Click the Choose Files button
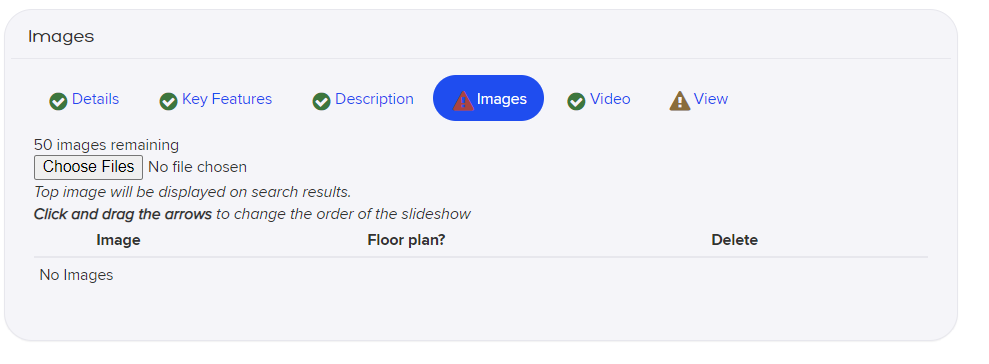 [88, 167]
